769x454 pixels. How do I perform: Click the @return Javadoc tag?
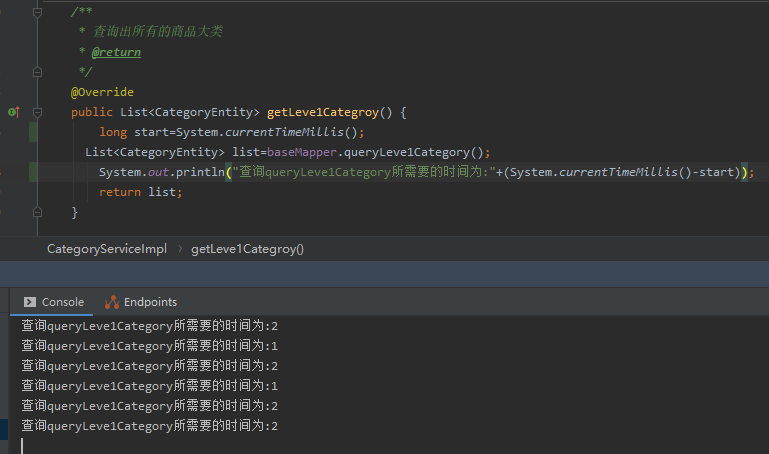(116, 52)
